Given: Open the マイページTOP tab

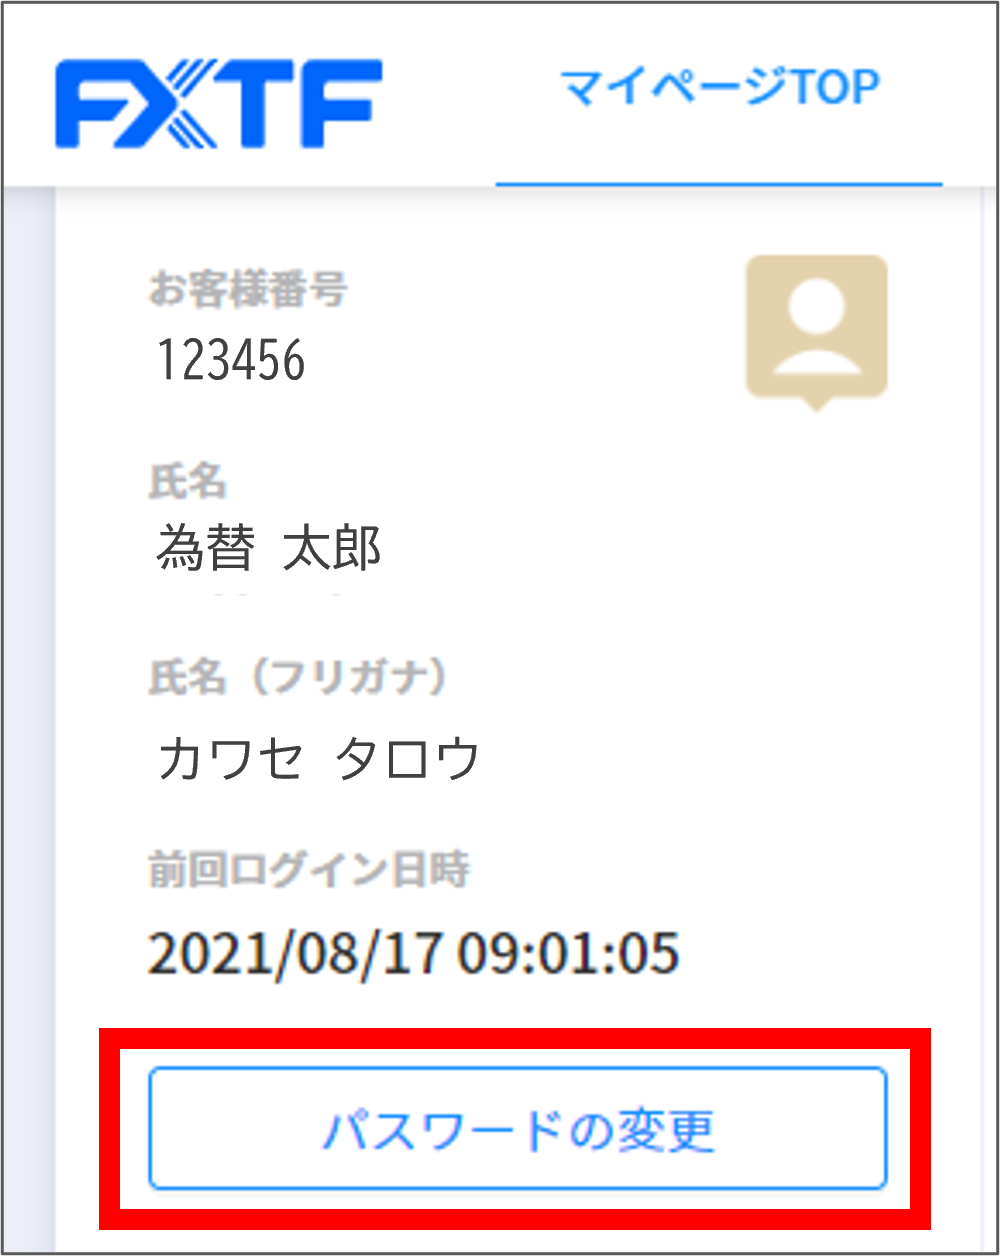Looking at the screenshot, I should pos(719,88).
